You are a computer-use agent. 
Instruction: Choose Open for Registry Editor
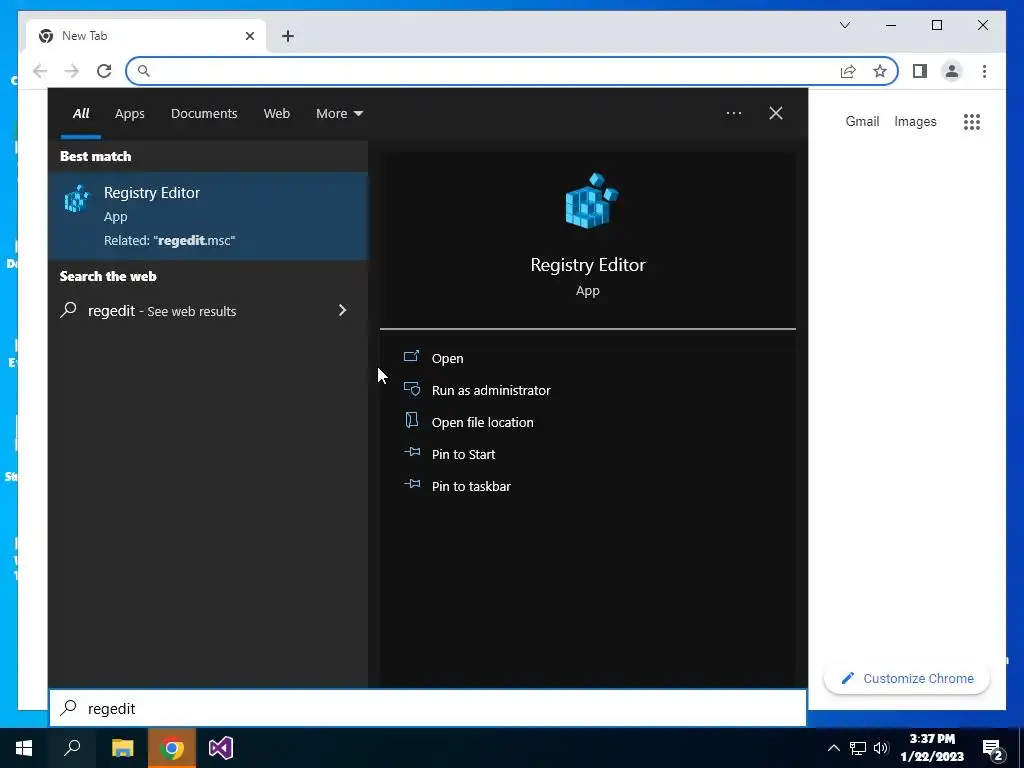pyautogui.click(x=447, y=358)
